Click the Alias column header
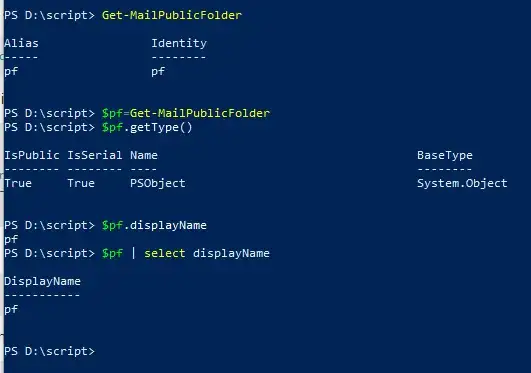The image size is (531, 373). (x=21, y=43)
